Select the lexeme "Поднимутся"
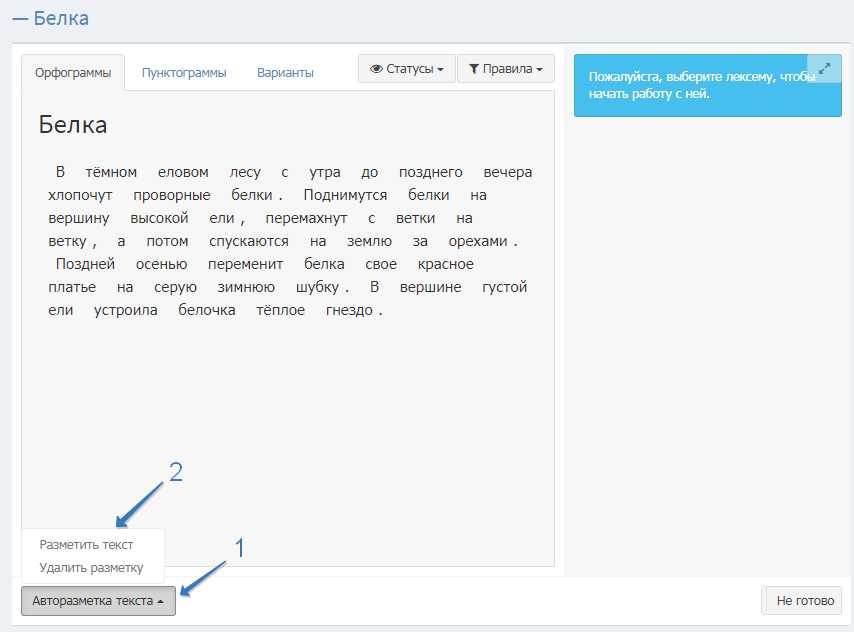Screen dimensions: 854x632 tap(346, 195)
